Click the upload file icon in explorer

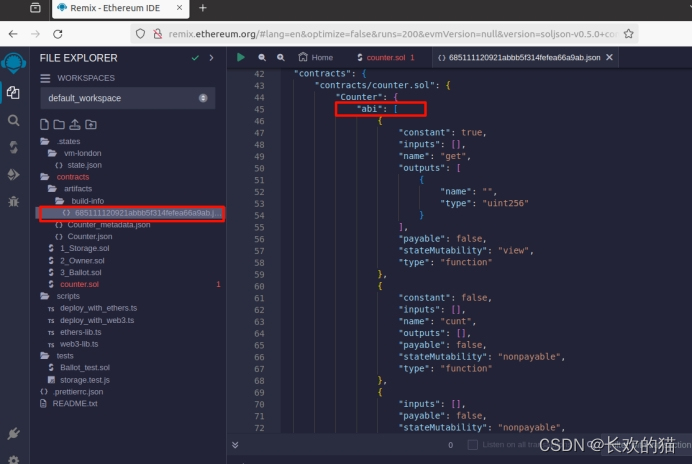tap(75, 124)
